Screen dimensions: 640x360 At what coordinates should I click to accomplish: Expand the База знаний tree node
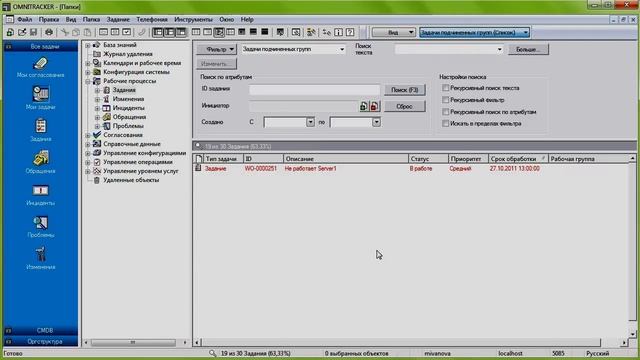click(x=88, y=45)
